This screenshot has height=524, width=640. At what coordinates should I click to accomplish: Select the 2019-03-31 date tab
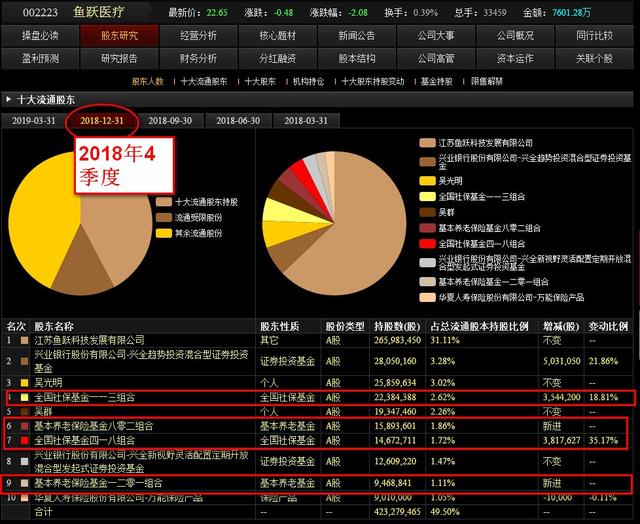pos(33,120)
